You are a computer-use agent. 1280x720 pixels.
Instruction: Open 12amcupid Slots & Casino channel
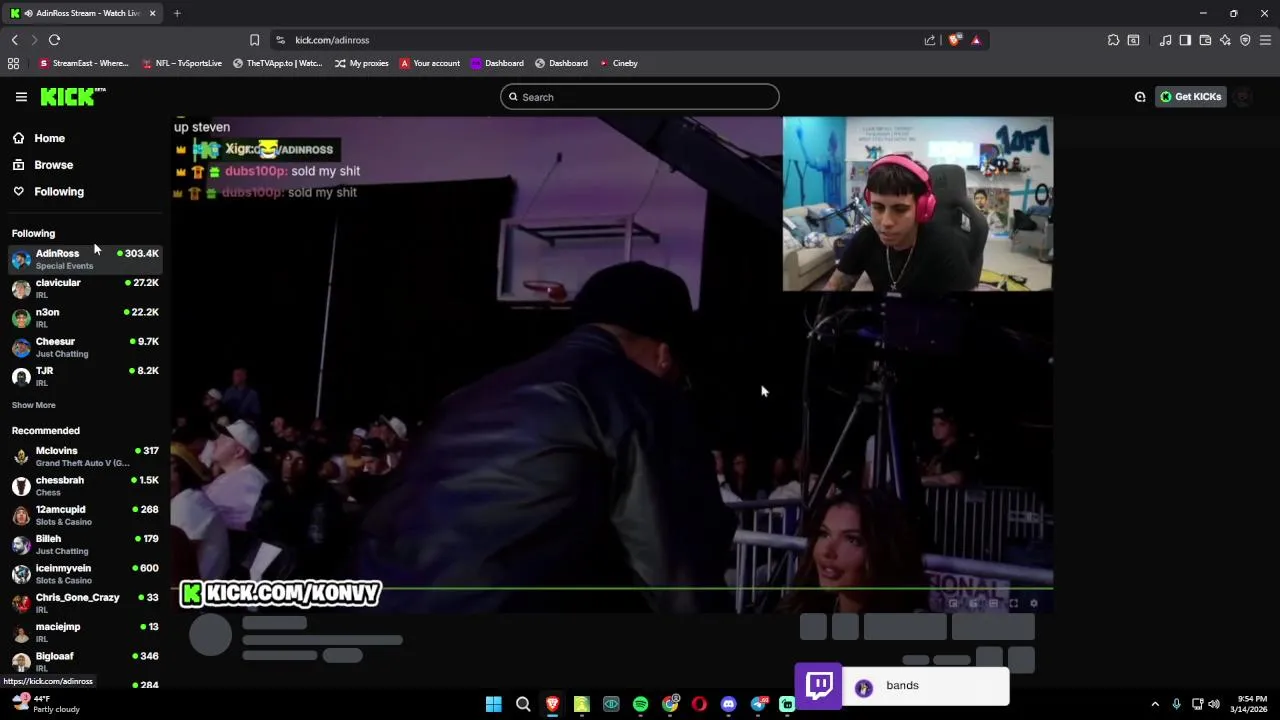pos(85,515)
